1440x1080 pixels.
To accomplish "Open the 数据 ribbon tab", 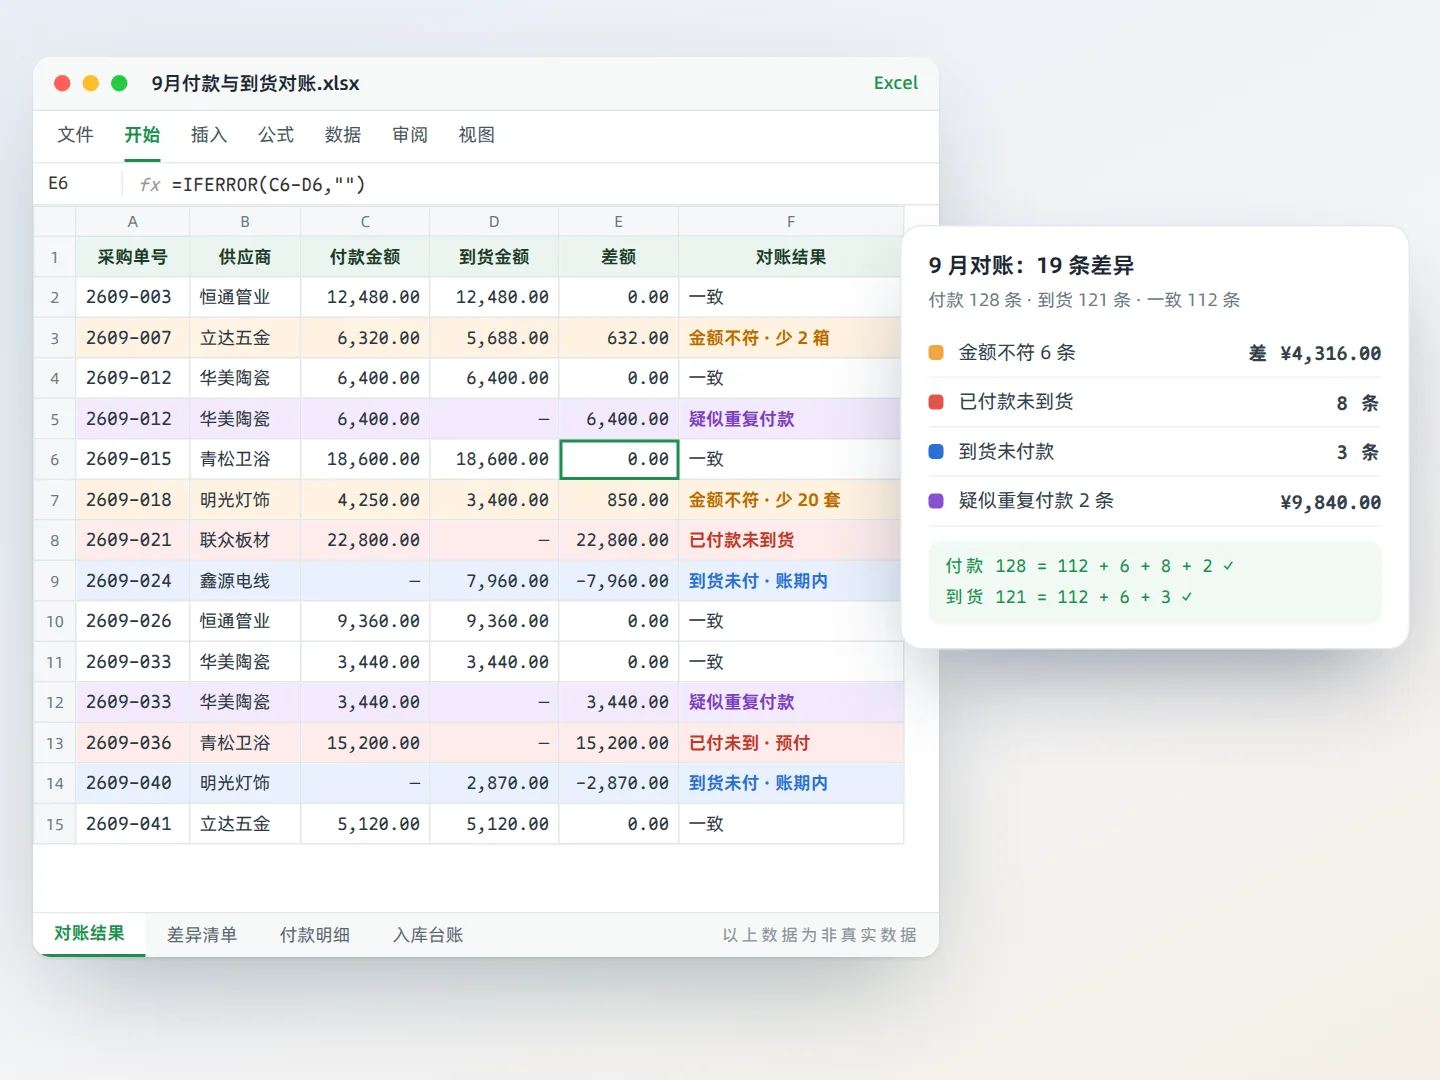I will click(x=343, y=135).
